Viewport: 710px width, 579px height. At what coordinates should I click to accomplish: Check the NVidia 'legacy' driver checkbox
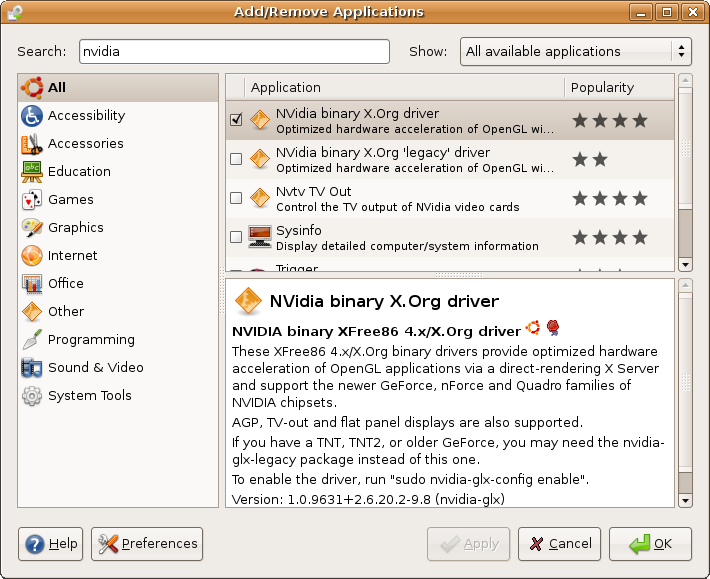pyautogui.click(x=236, y=159)
